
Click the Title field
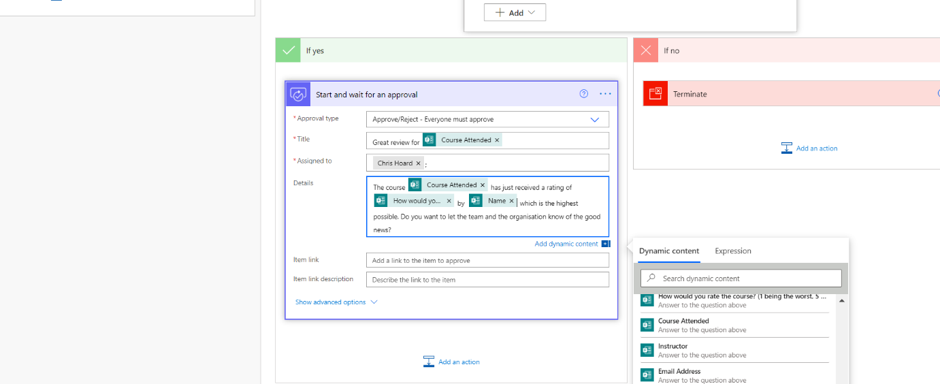point(487,140)
